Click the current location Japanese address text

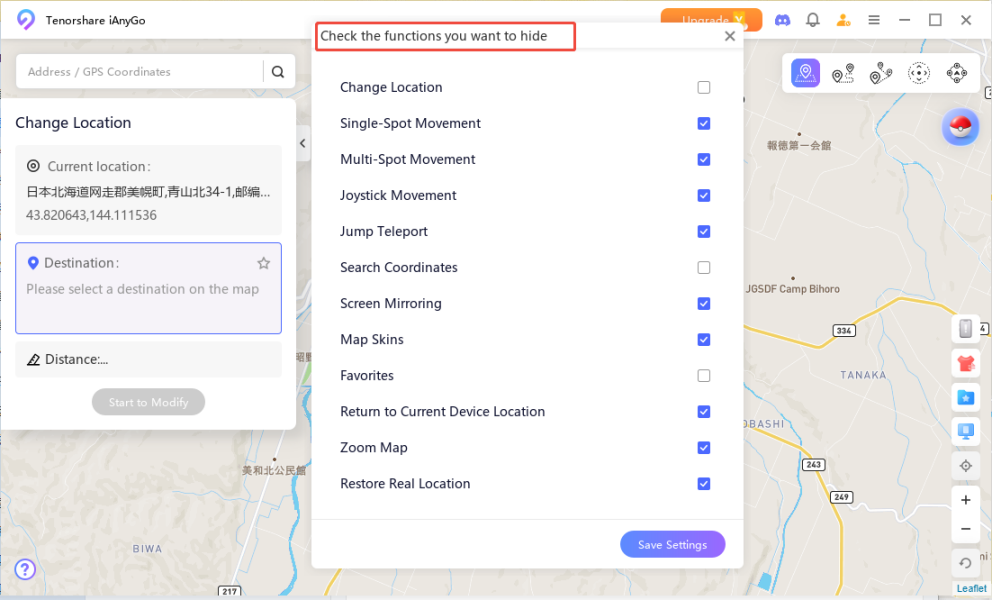coord(148,192)
